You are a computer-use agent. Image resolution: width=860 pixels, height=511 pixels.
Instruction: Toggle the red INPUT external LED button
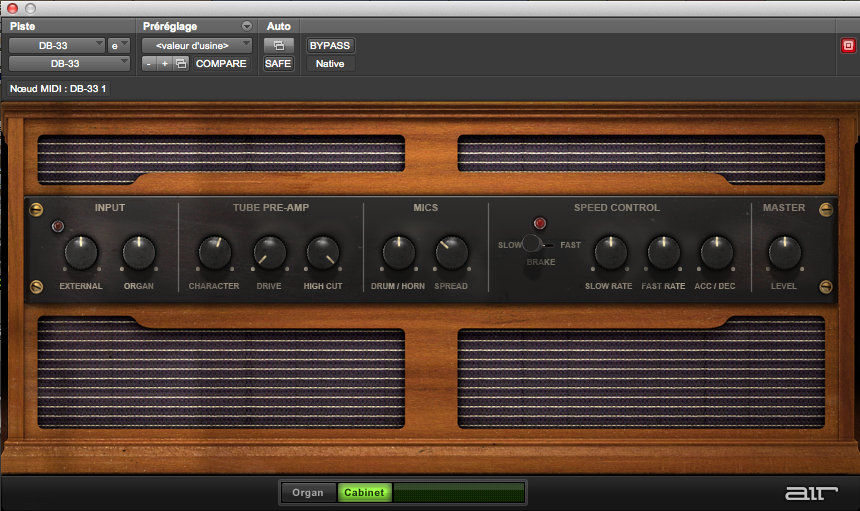(x=58, y=226)
